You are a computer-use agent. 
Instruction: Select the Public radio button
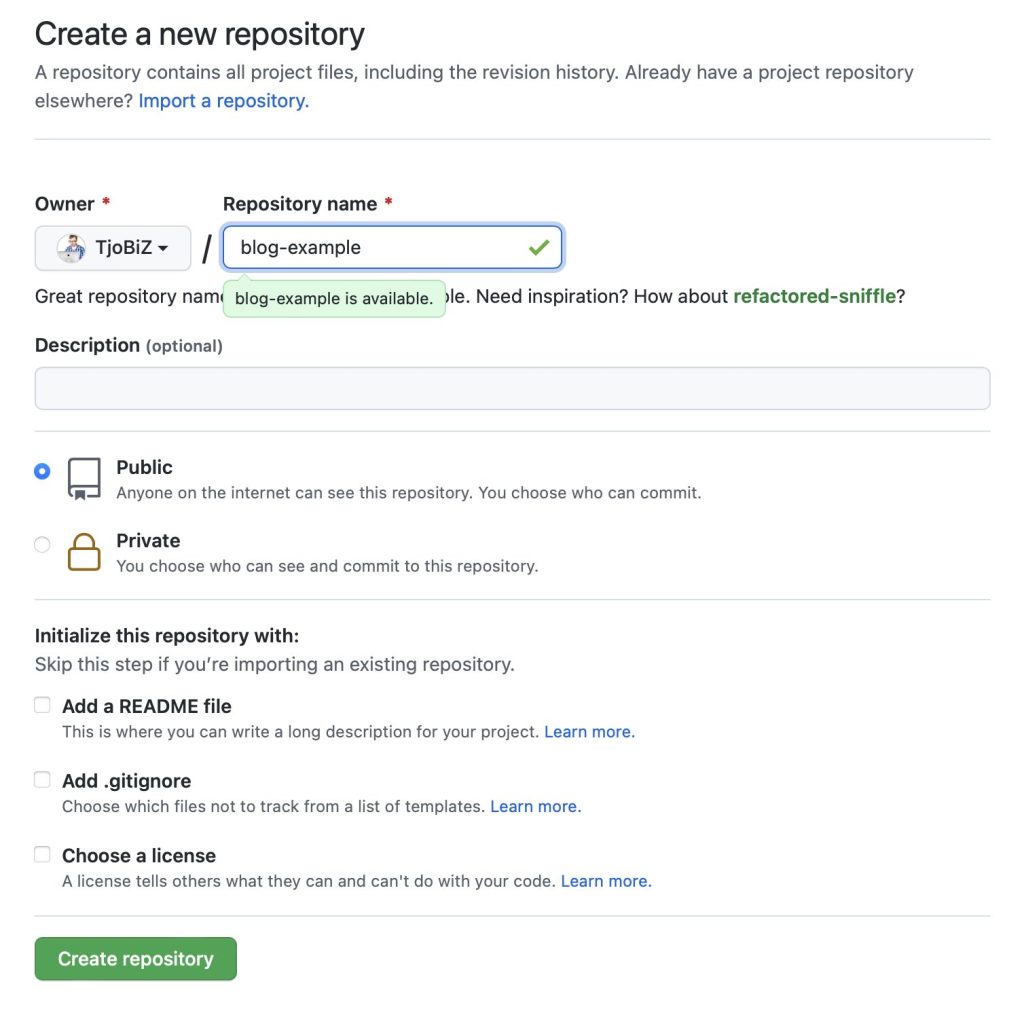click(x=42, y=471)
